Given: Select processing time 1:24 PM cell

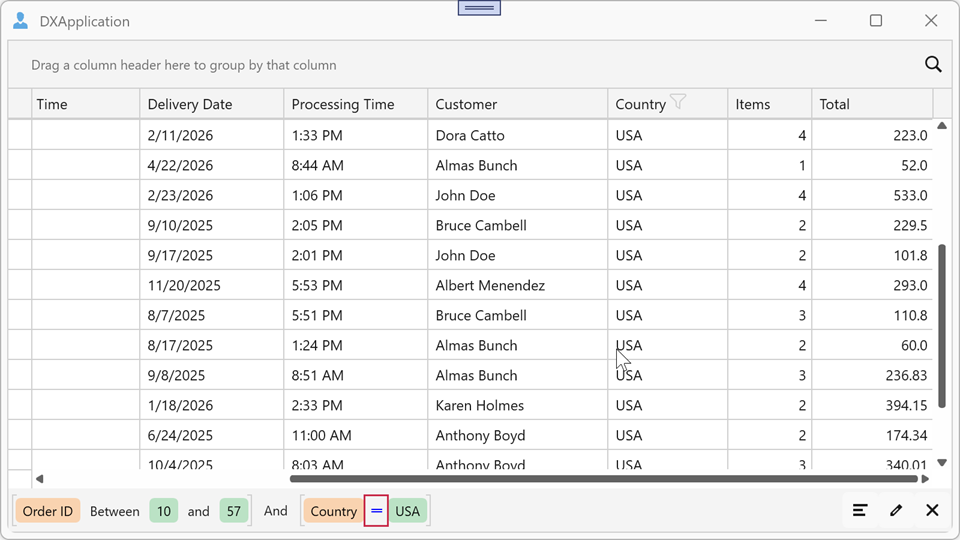Looking at the screenshot, I should pyautogui.click(x=356, y=345).
